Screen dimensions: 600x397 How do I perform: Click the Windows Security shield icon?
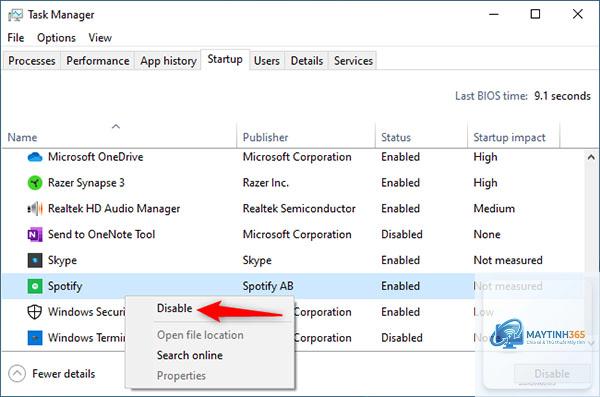[35, 312]
